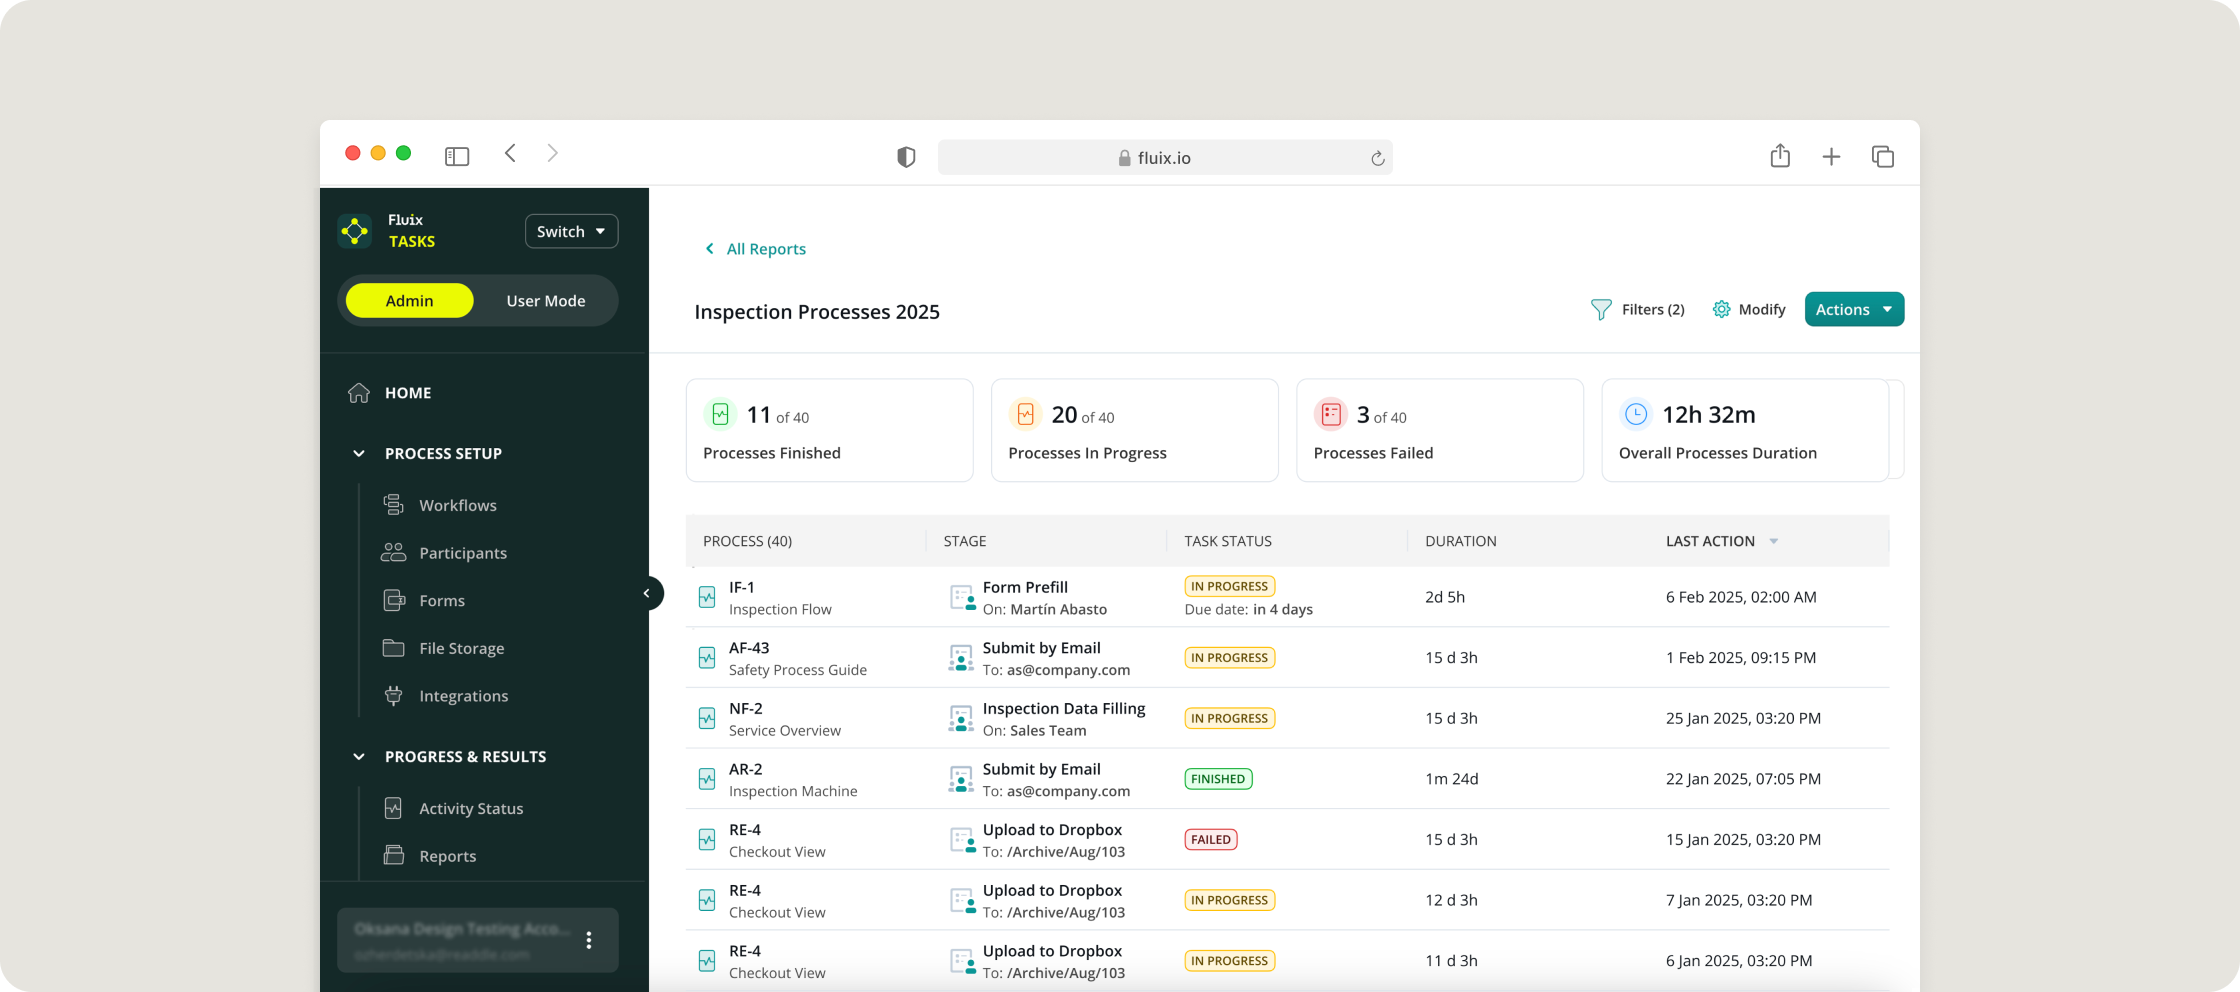Click the File Storage folder icon
This screenshot has width=2240, height=992.
click(x=393, y=648)
